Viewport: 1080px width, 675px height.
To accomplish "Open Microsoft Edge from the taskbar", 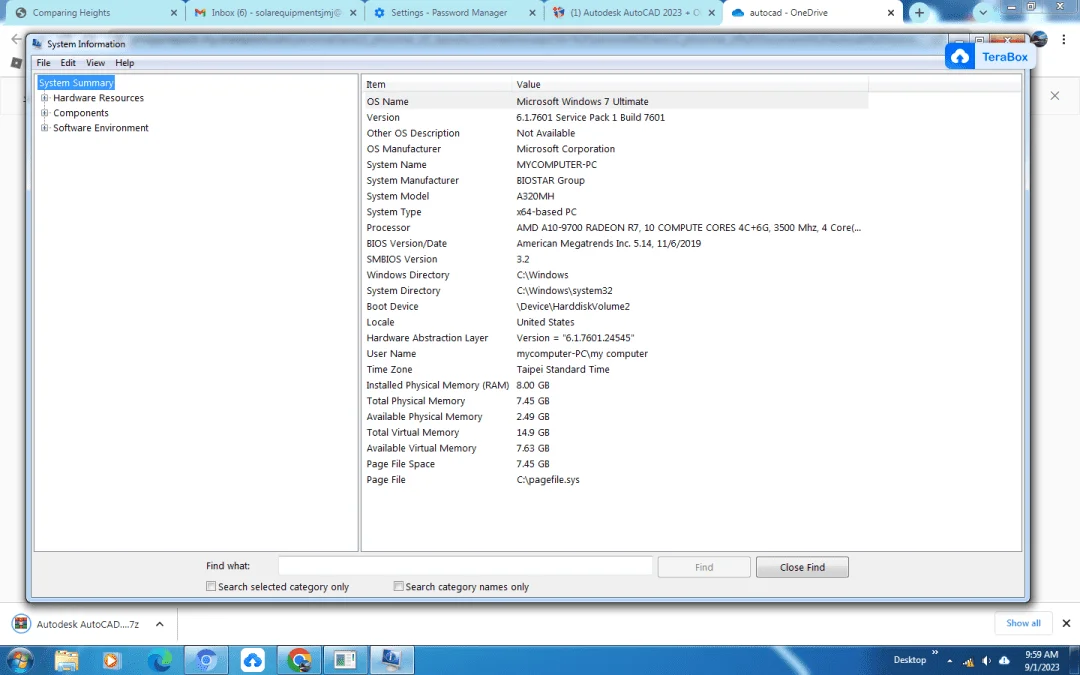I will [x=160, y=661].
